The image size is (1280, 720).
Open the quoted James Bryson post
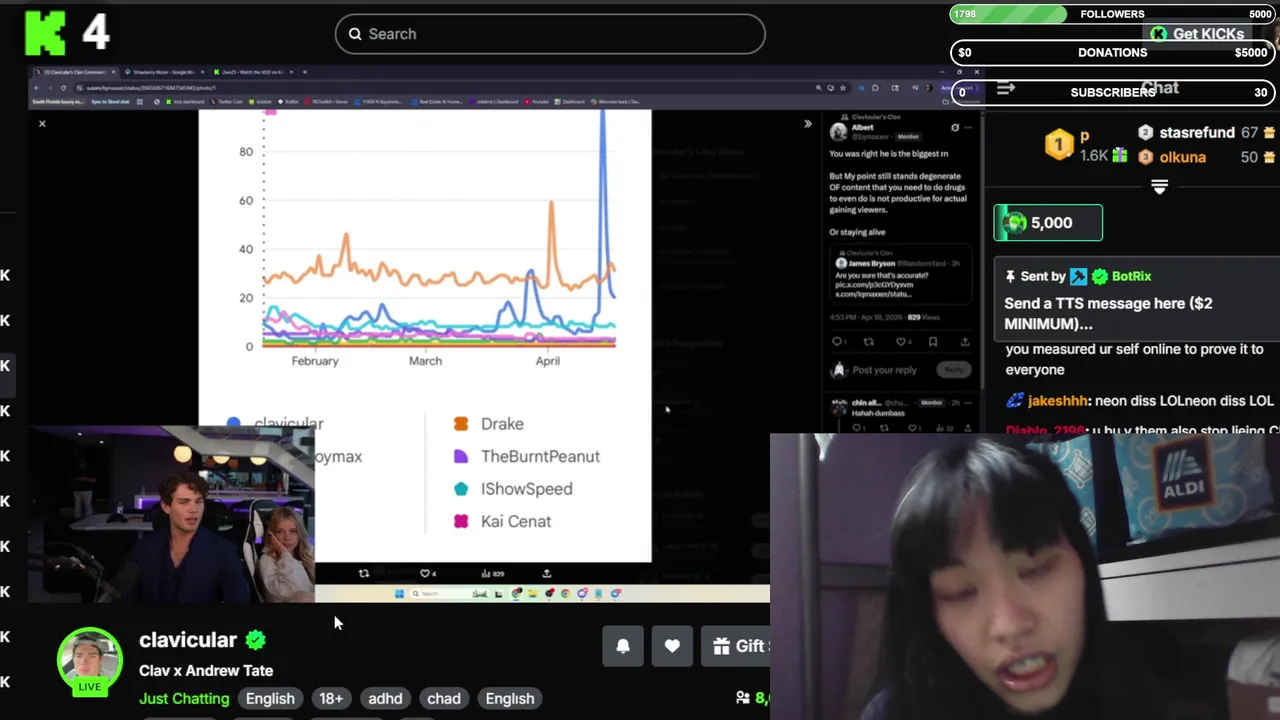901,275
